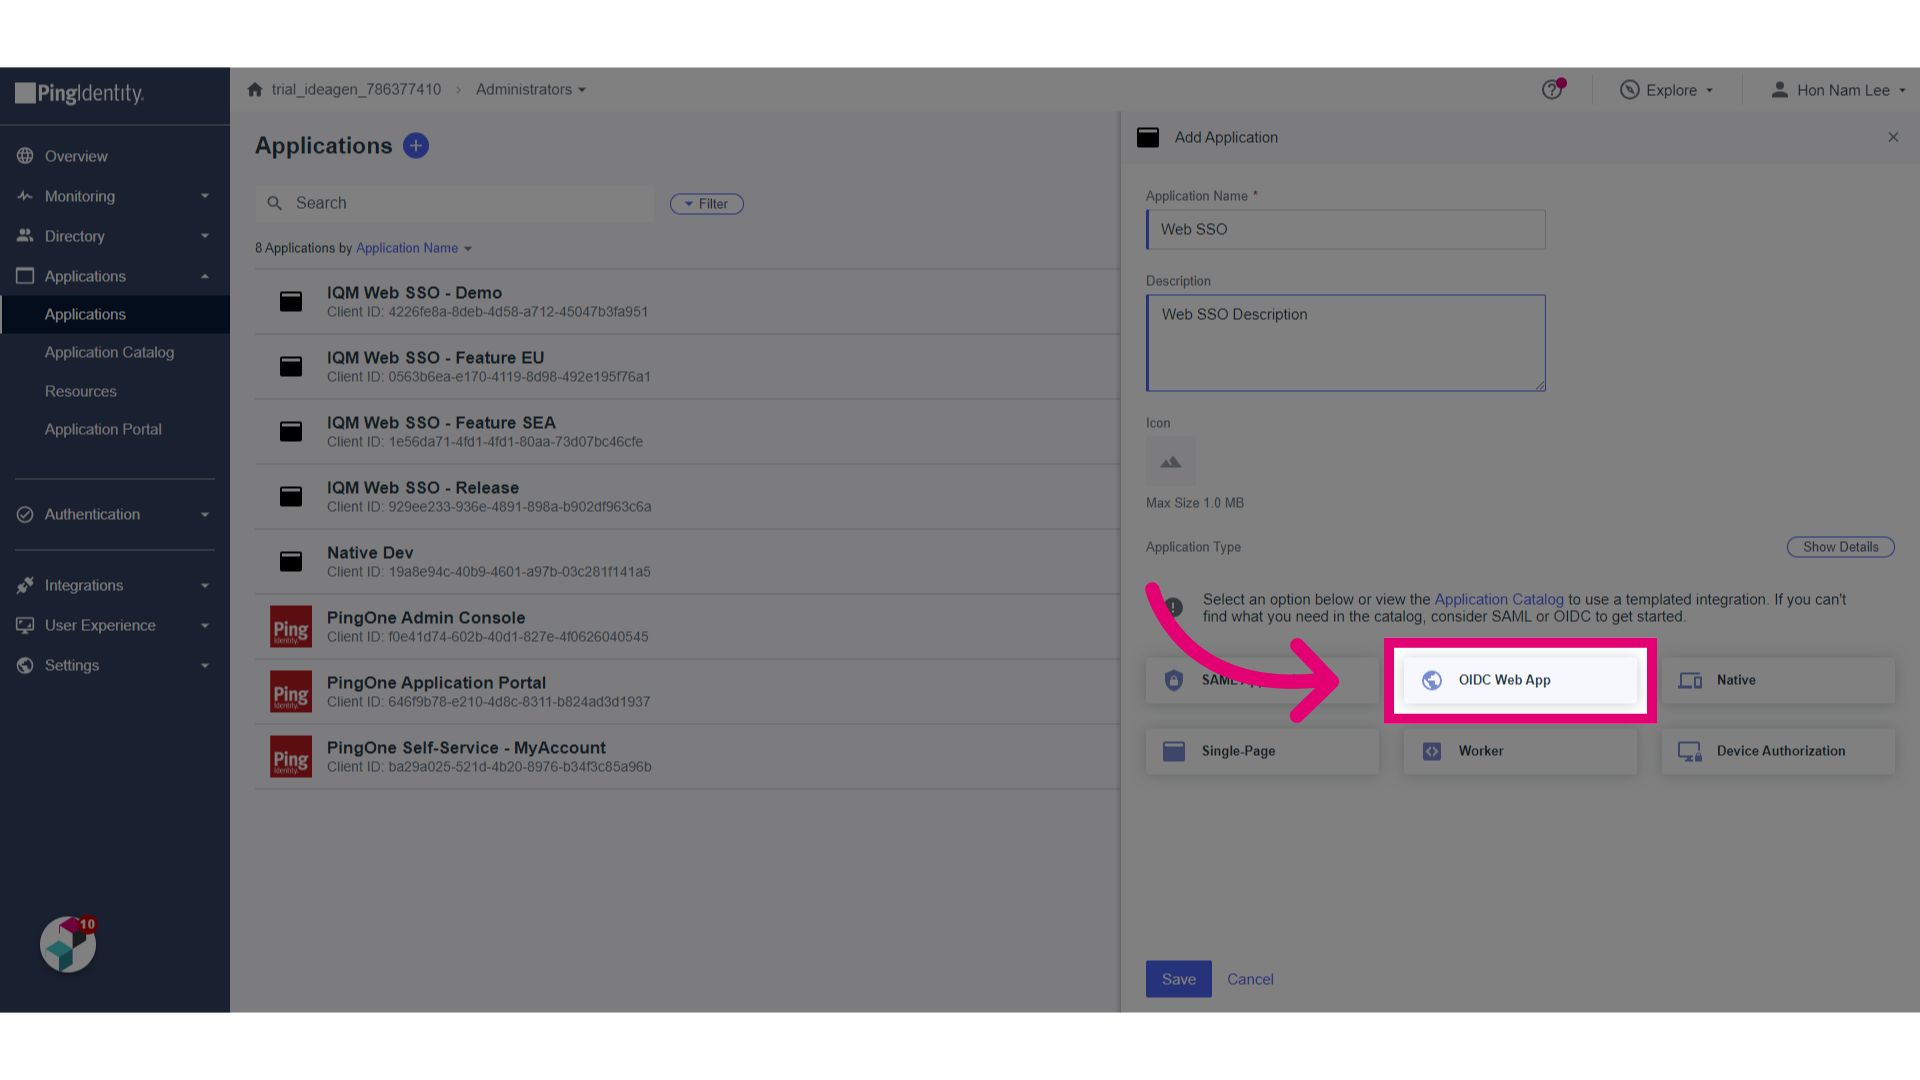Click the Authentication checkmark icon

[25, 514]
